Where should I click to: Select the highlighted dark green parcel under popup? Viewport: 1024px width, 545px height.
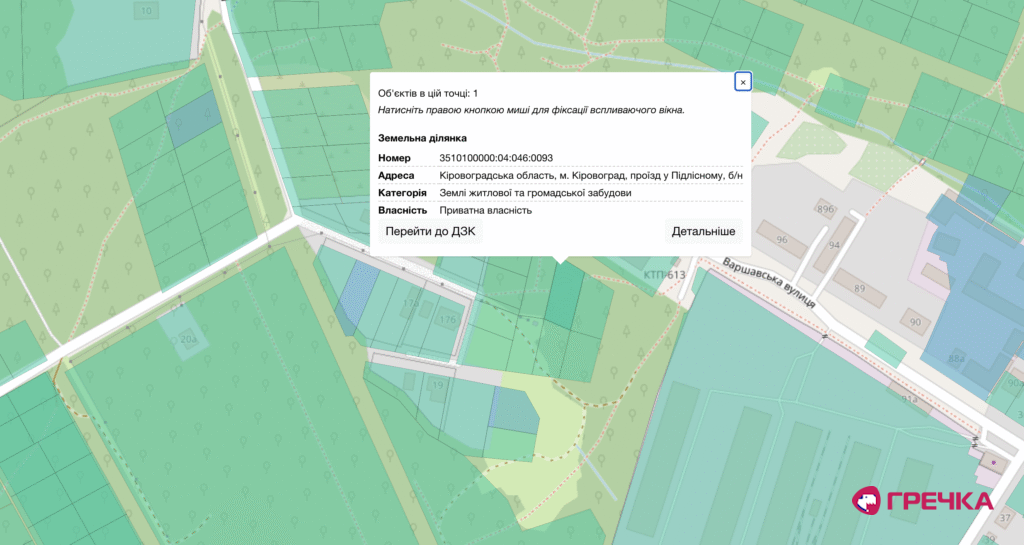(x=565, y=295)
